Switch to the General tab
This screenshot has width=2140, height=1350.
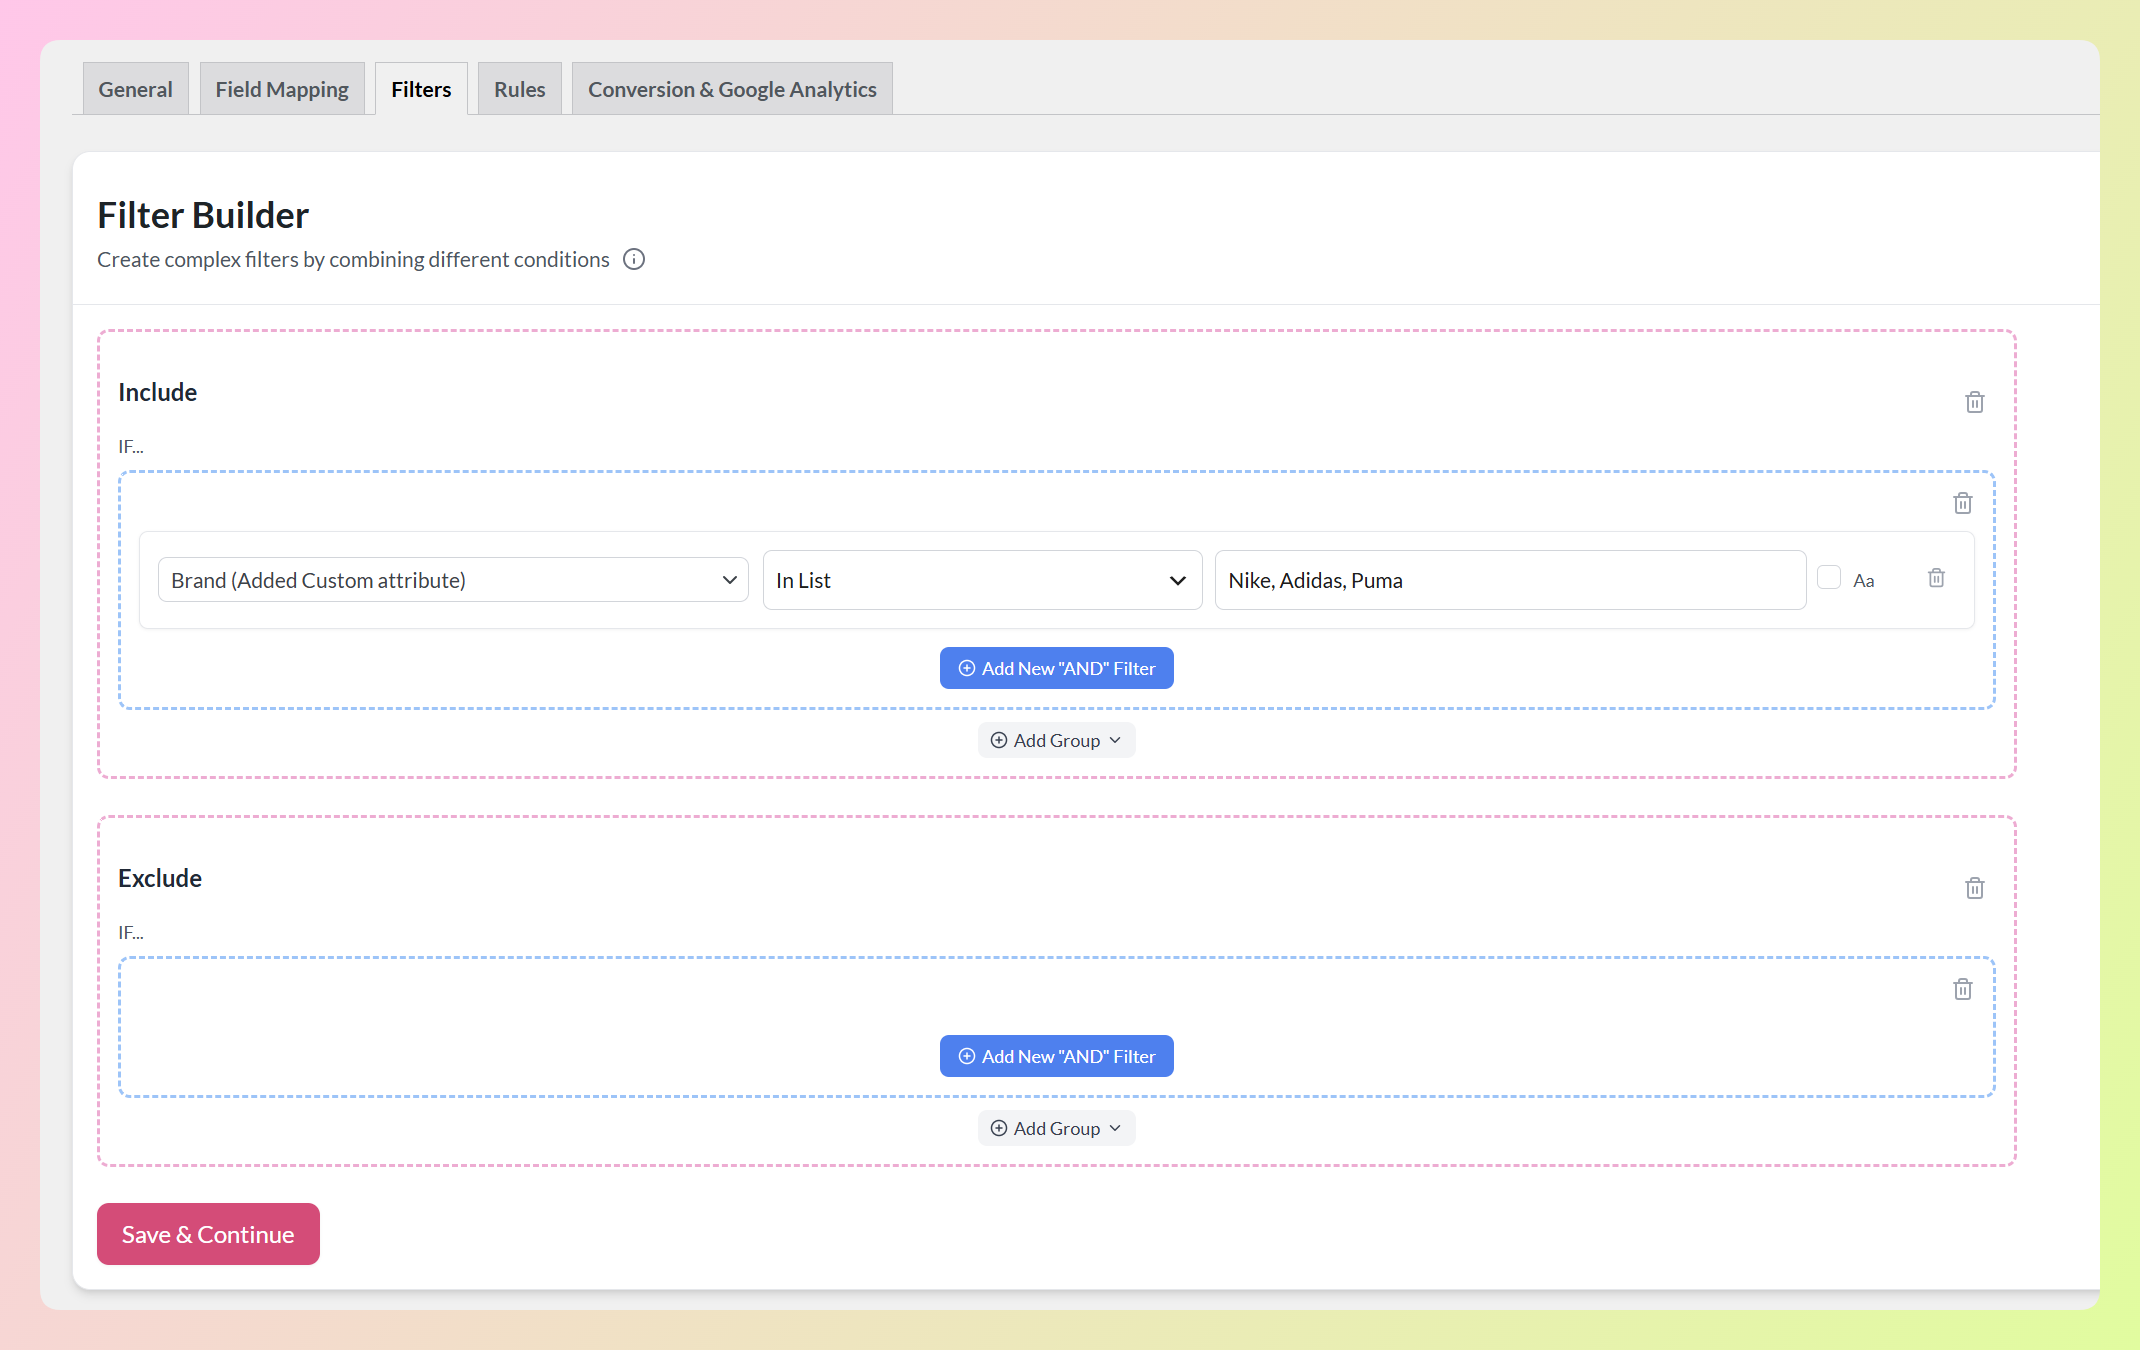135,89
